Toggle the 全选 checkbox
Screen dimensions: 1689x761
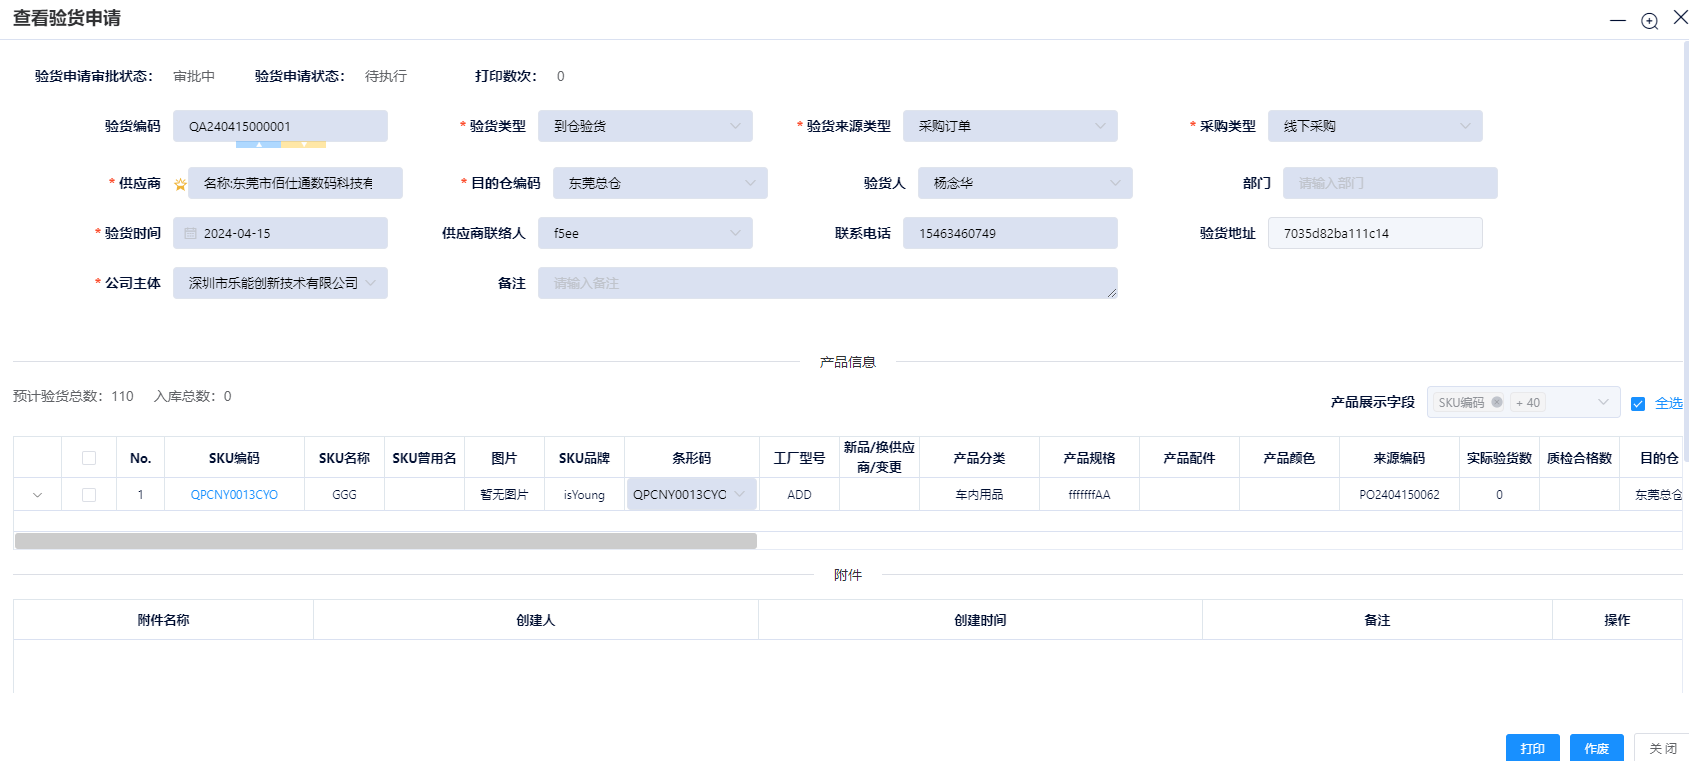click(1638, 404)
